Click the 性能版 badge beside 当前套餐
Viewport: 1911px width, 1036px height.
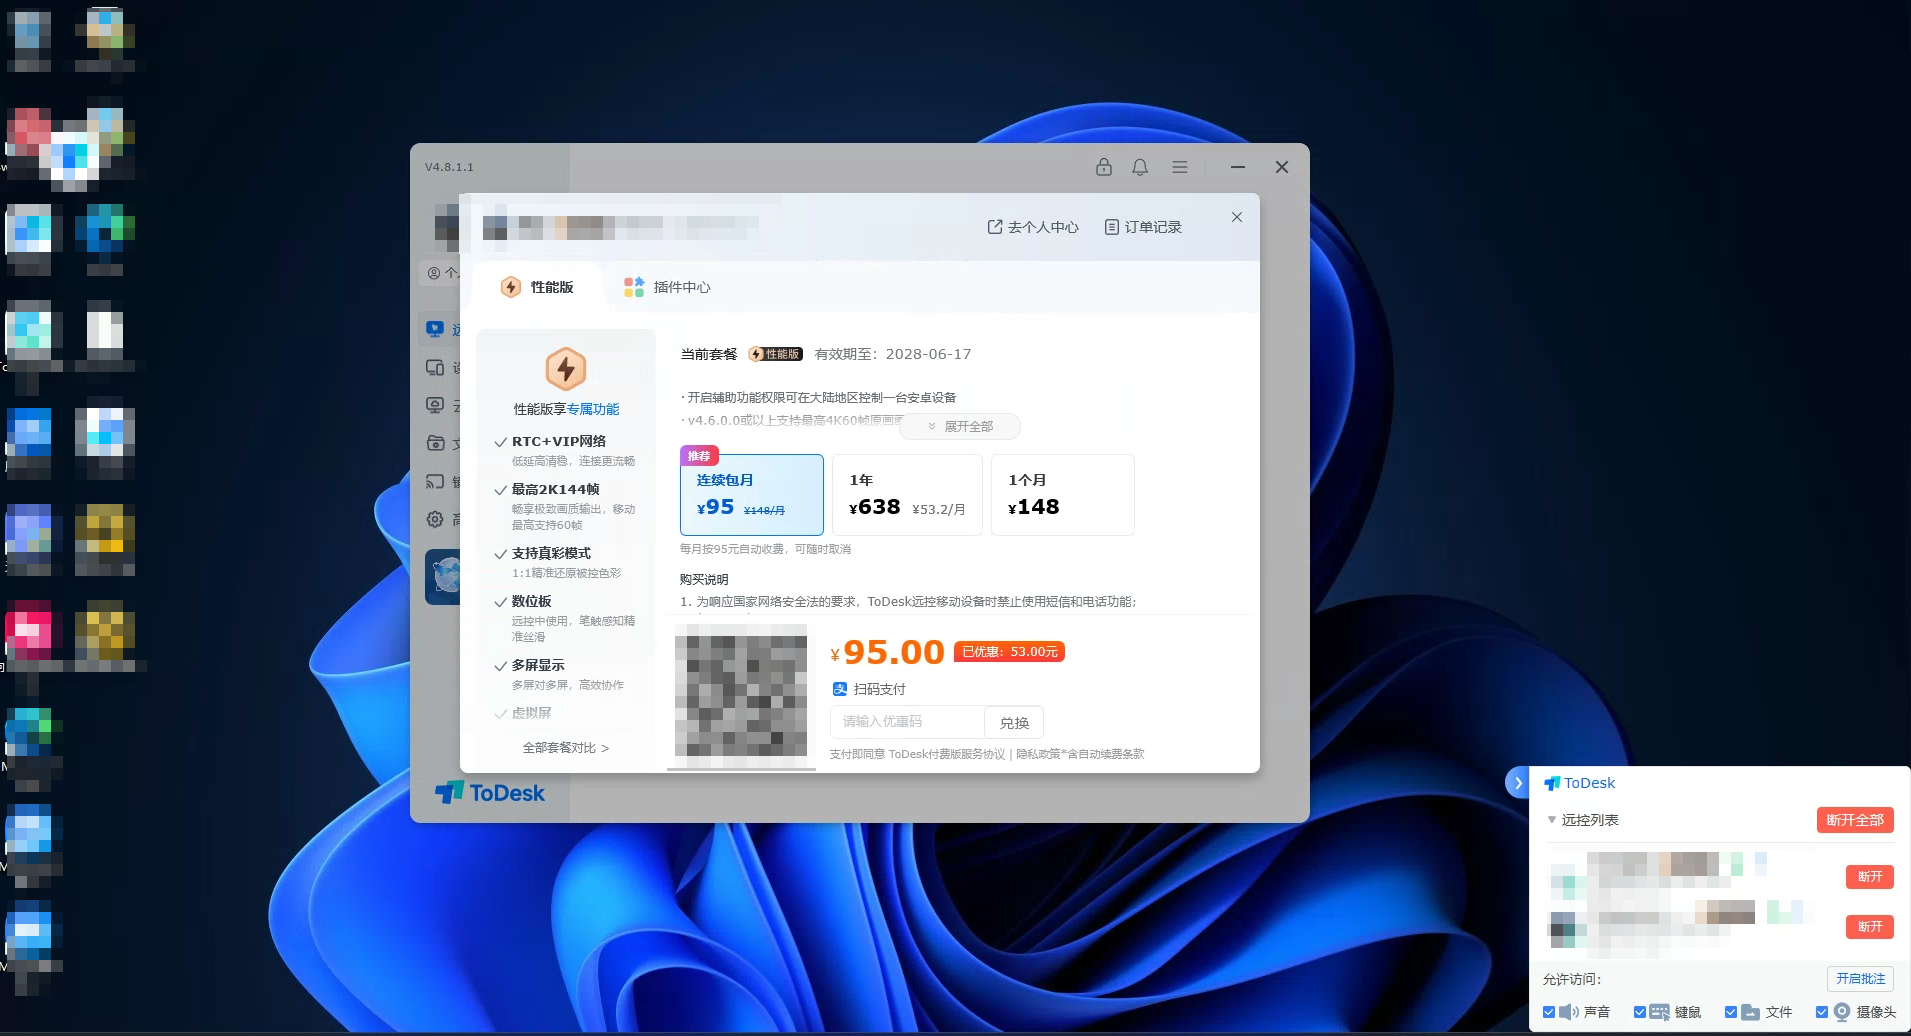(775, 354)
